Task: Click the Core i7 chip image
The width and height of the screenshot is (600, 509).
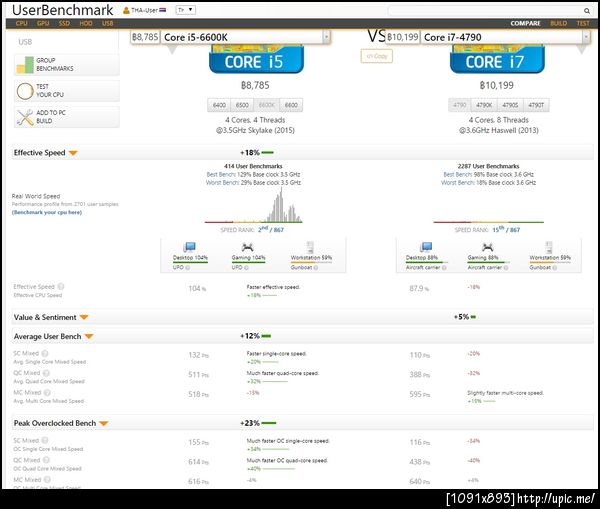Action: pos(497,59)
